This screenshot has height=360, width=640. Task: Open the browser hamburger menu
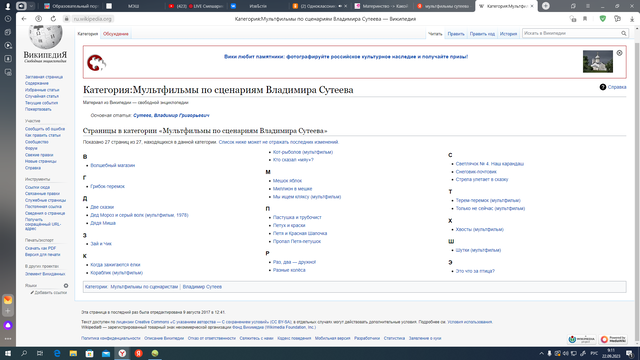pos(588,6)
